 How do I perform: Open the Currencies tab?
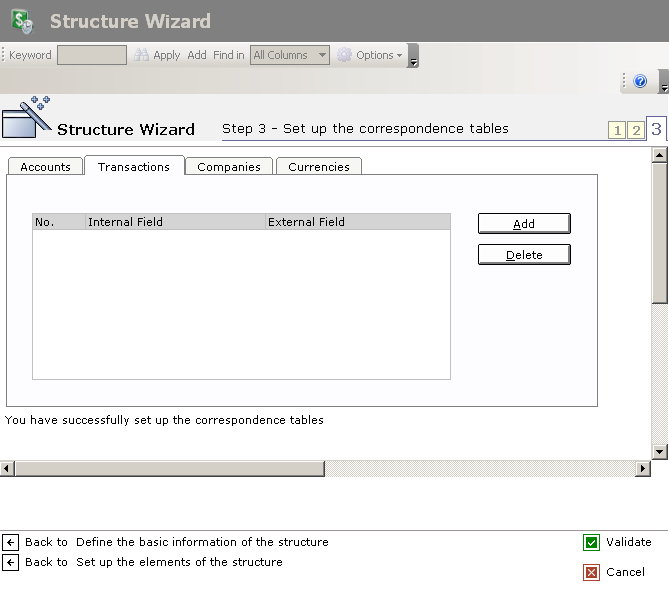[x=319, y=167]
